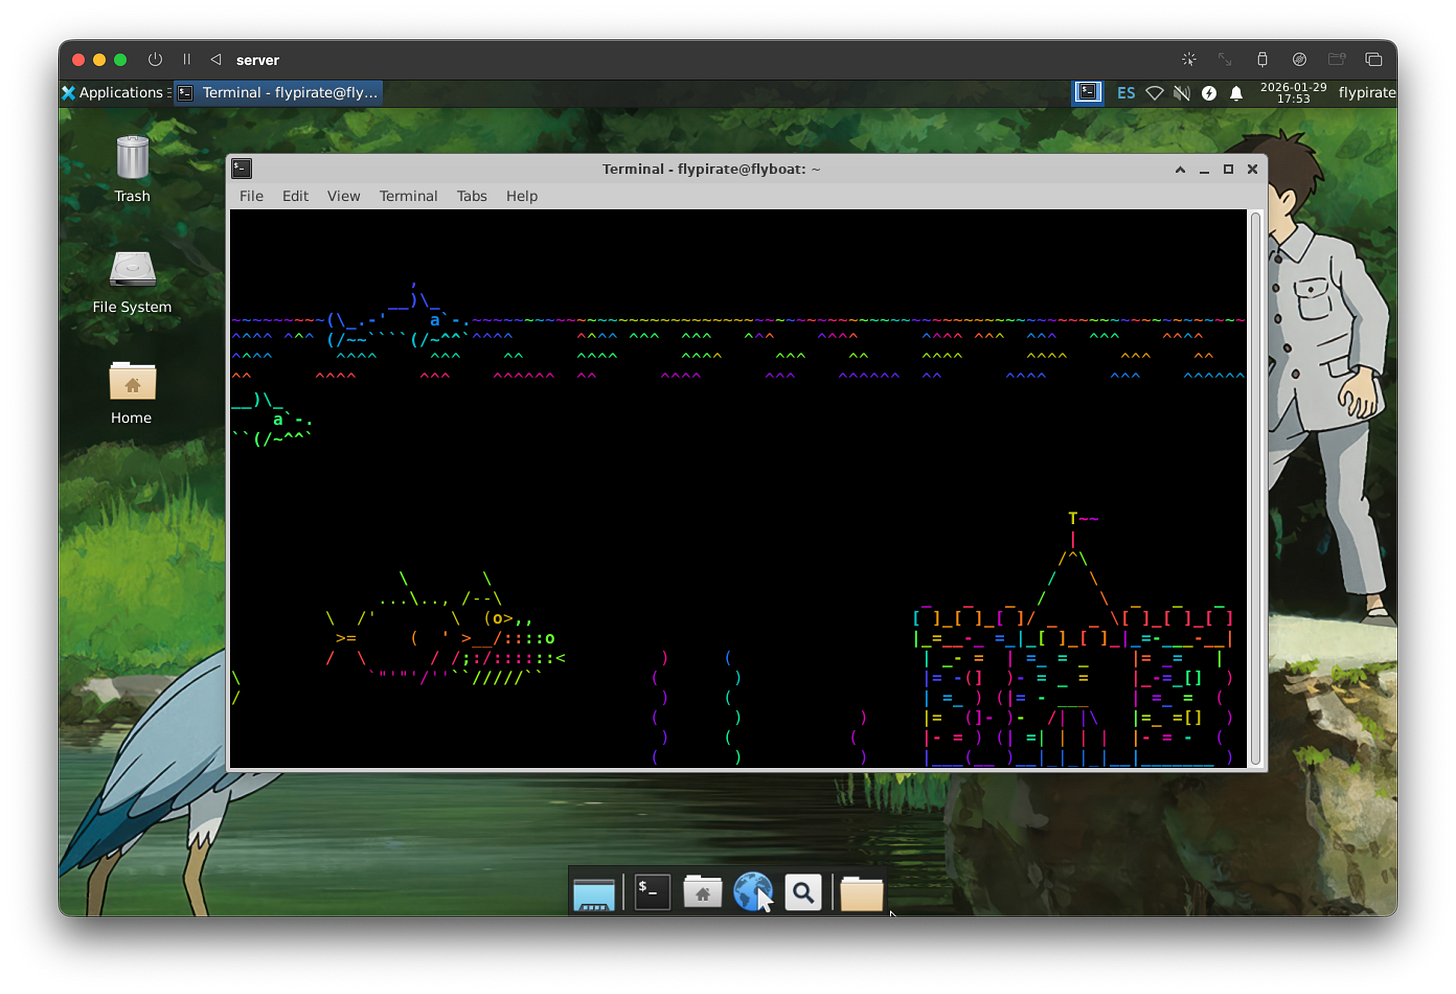Click the Terminal vertical scrollbar

tap(1255, 488)
